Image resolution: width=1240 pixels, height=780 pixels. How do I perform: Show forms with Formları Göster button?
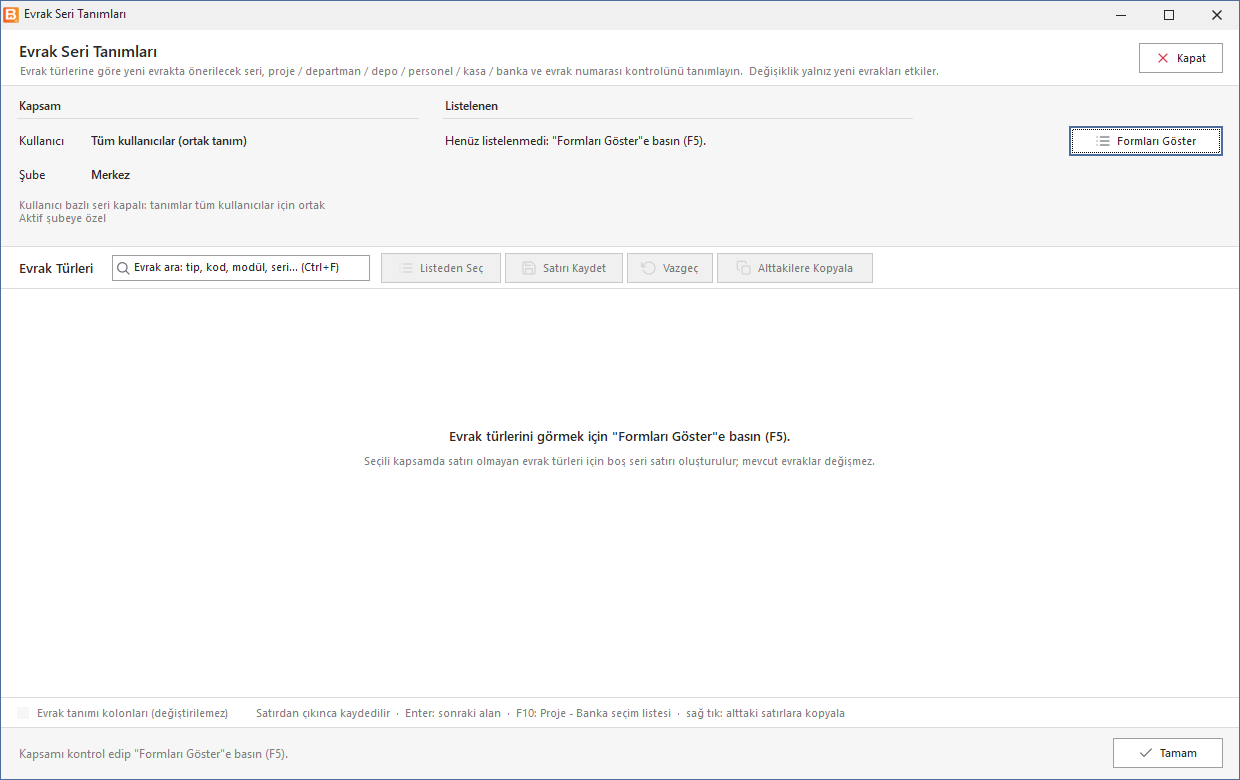(1146, 141)
